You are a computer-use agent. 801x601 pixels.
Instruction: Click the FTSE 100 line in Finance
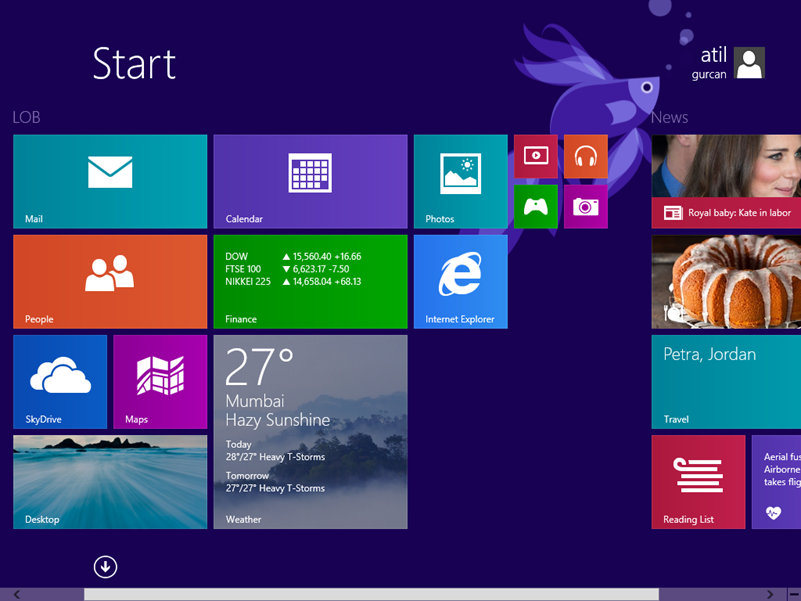click(x=287, y=269)
